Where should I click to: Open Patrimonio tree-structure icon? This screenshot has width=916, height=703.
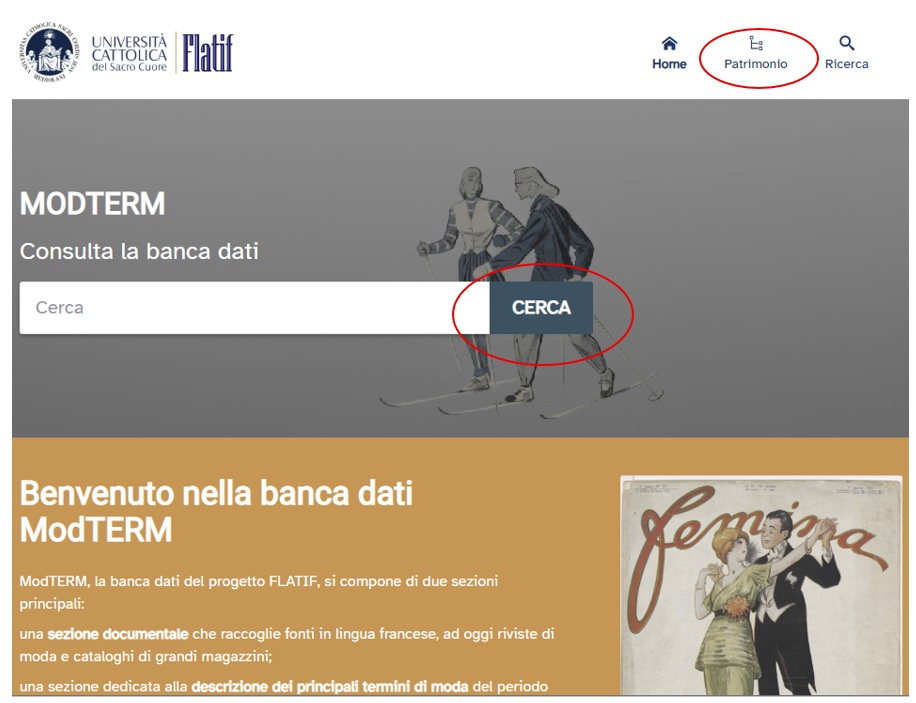tap(756, 43)
